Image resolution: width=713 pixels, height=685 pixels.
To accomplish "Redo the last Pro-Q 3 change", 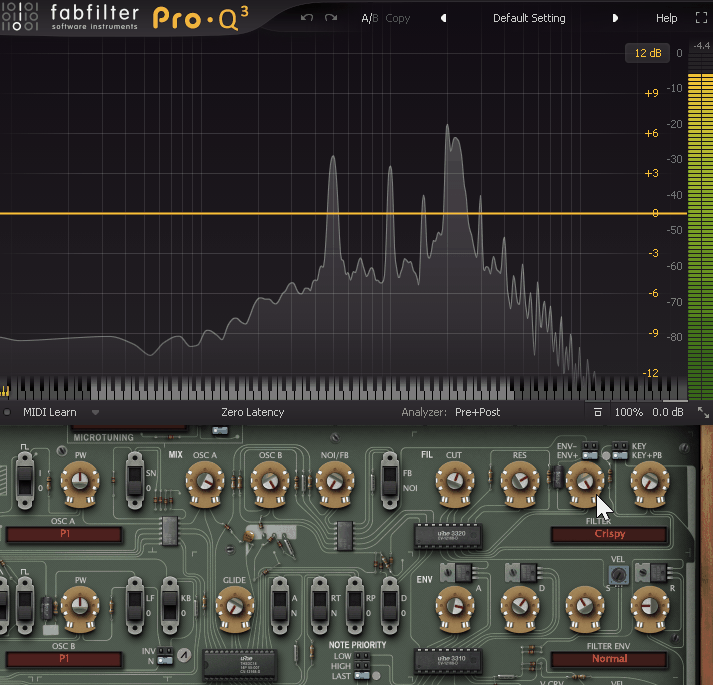I will point(331,18).
